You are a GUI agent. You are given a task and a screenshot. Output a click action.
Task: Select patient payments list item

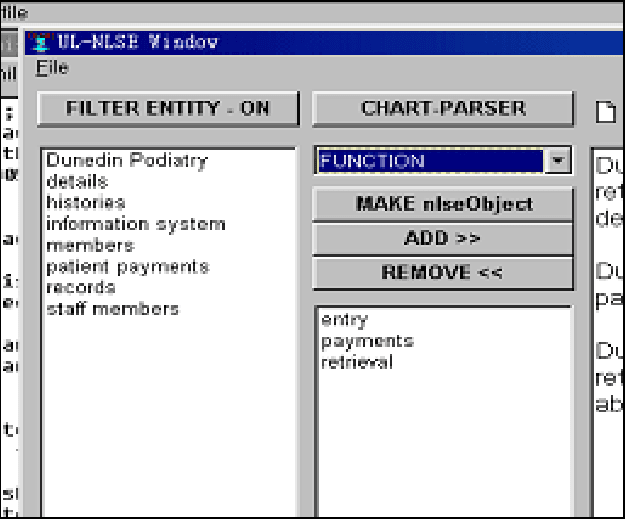[x=128, y=266]
